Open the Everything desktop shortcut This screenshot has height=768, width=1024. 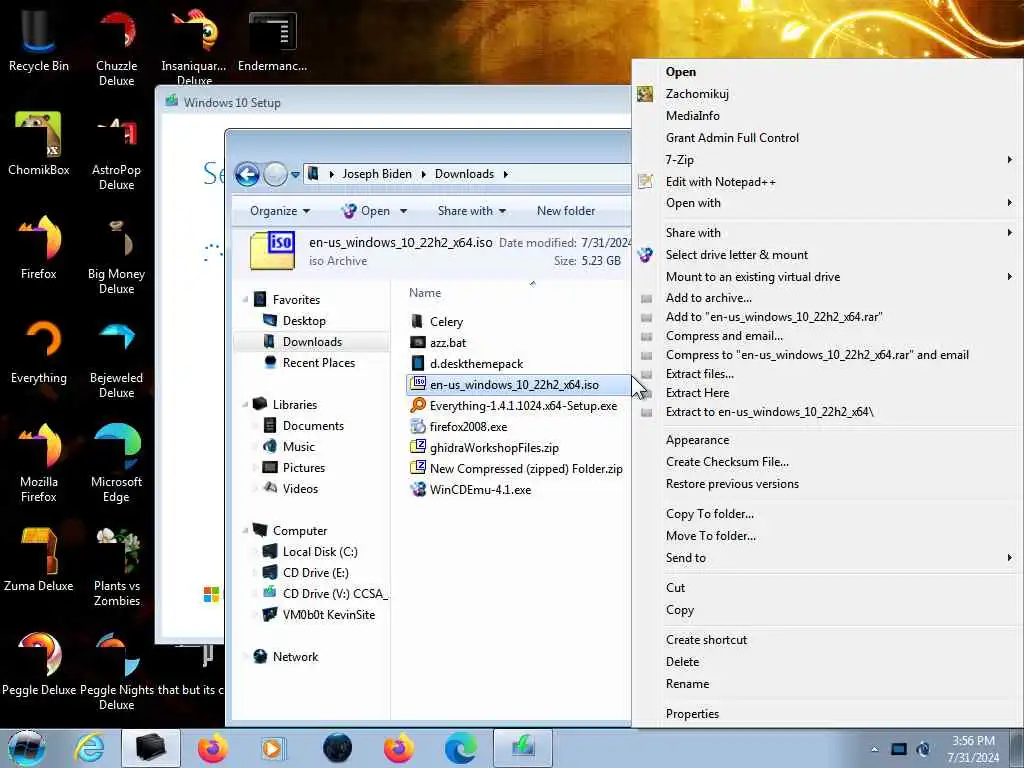(x=39, y=351)
